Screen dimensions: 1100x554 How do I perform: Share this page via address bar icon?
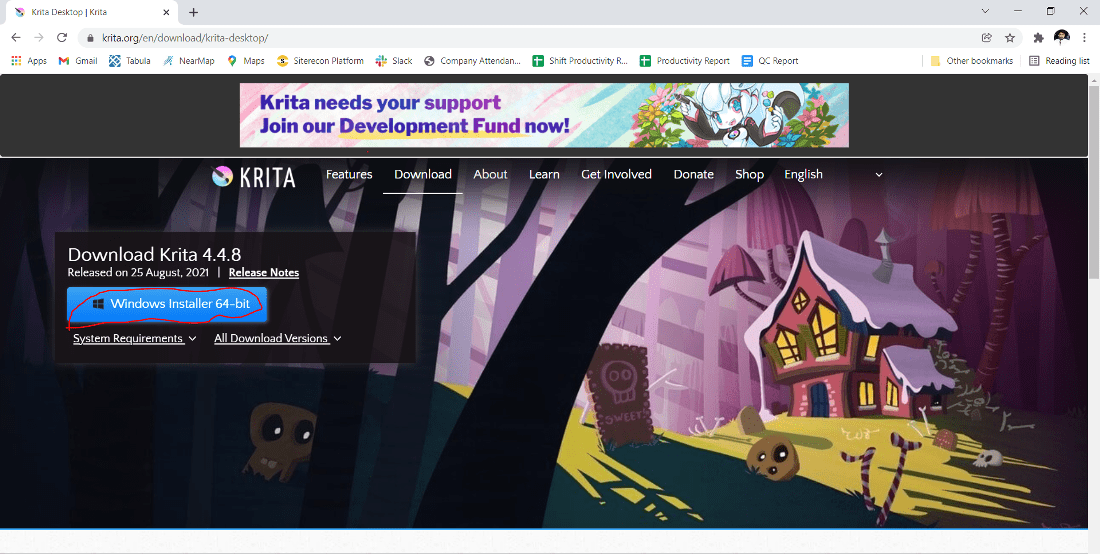986,38
